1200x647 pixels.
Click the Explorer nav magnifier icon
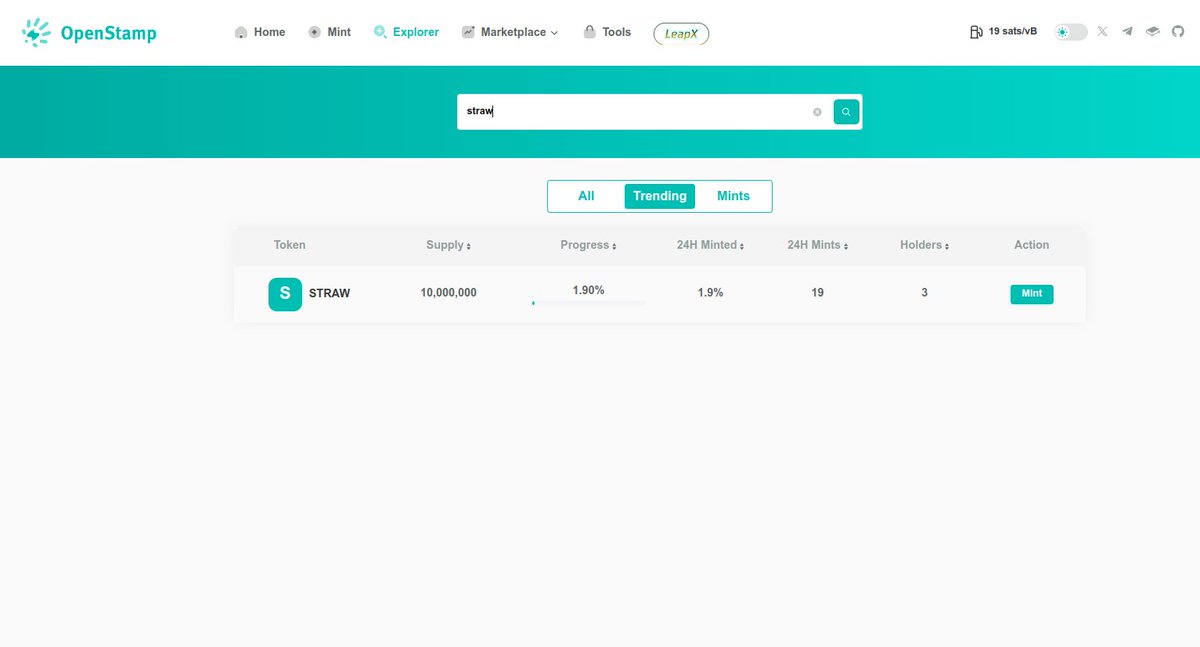(x=380, y=32)
